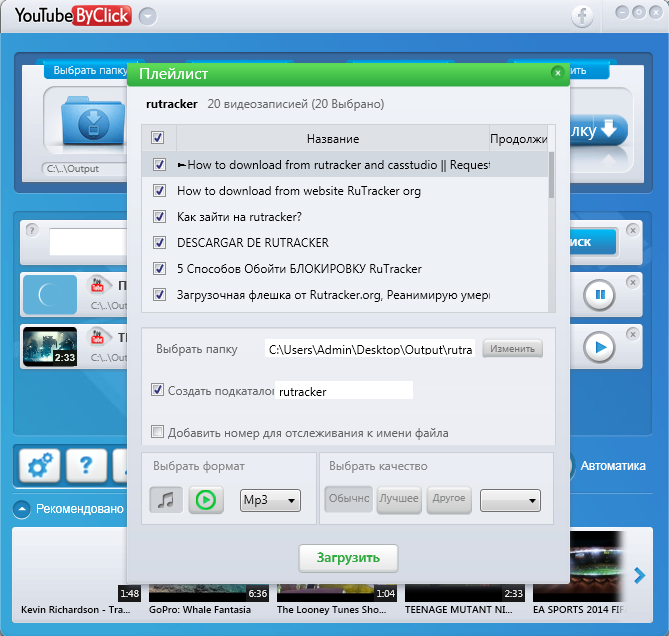This screenshot has height=636, width=669.
Task: Click the playlist name 'rutracker' heading
Action: (172, 104)
